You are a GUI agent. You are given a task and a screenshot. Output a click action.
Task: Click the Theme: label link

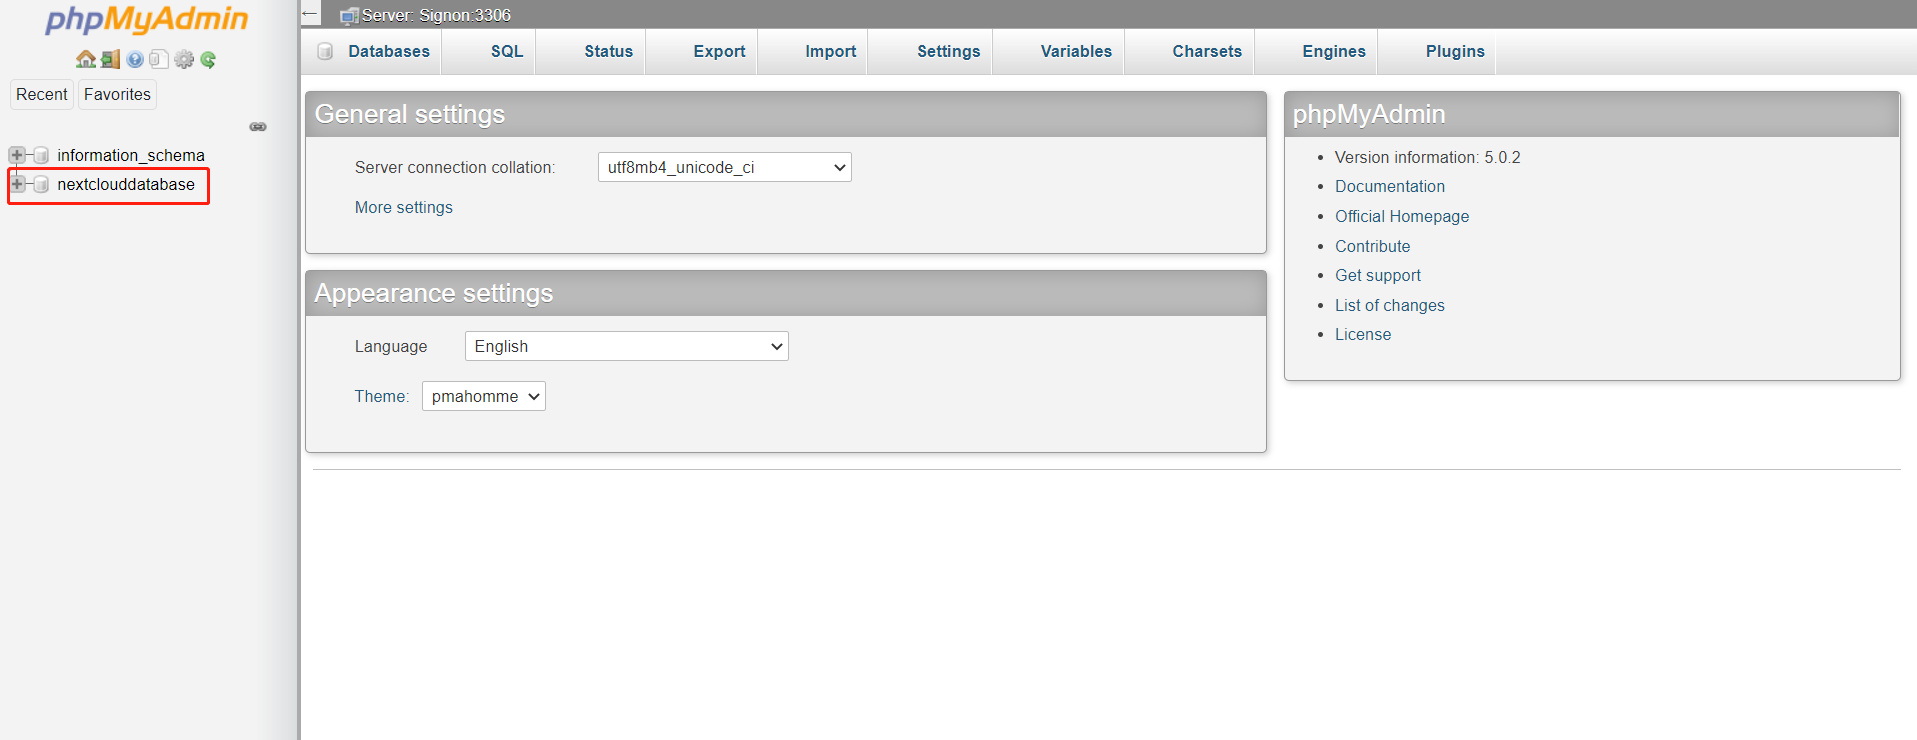click(x=382, y=396)
